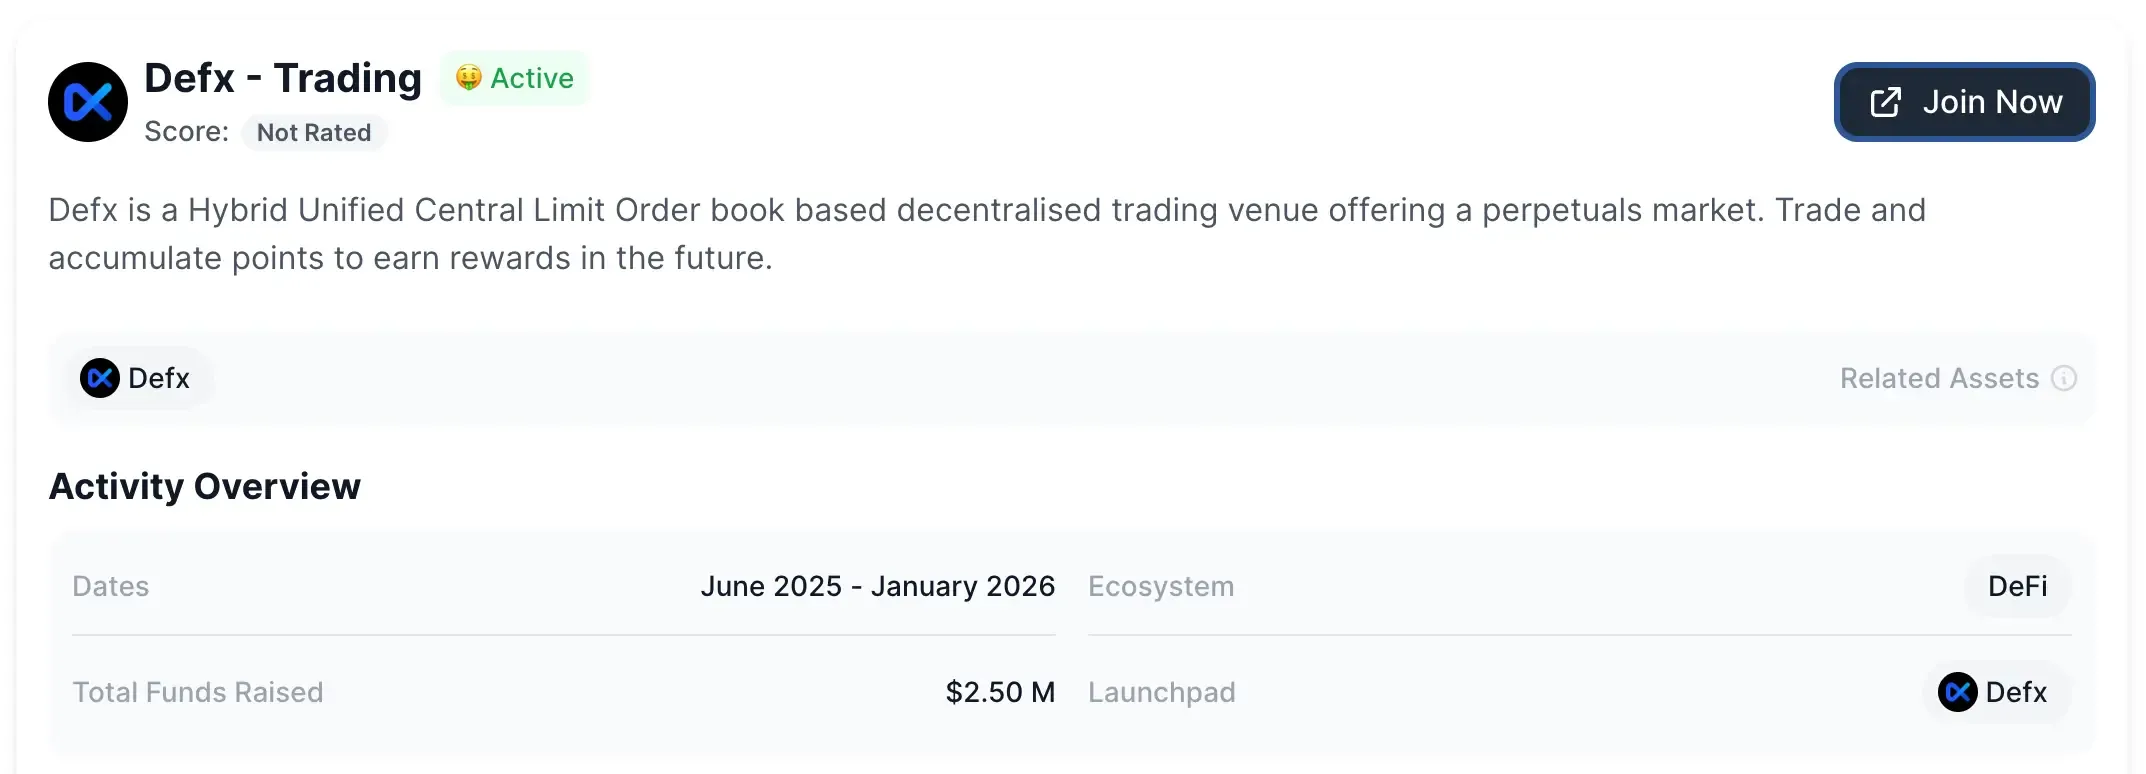
Task: Click the Defx name in the related asset chip
Action: 159,378
